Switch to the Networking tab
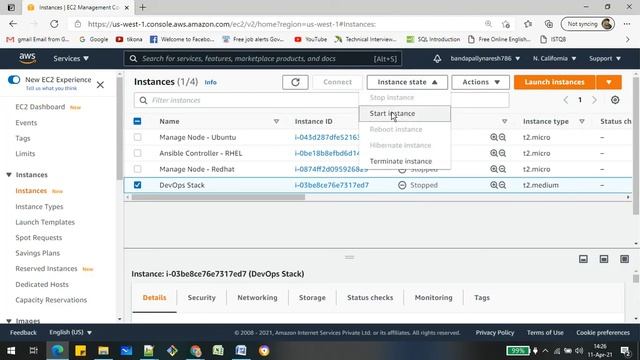This screenshot has height=360, width=640. click(257, 298)
